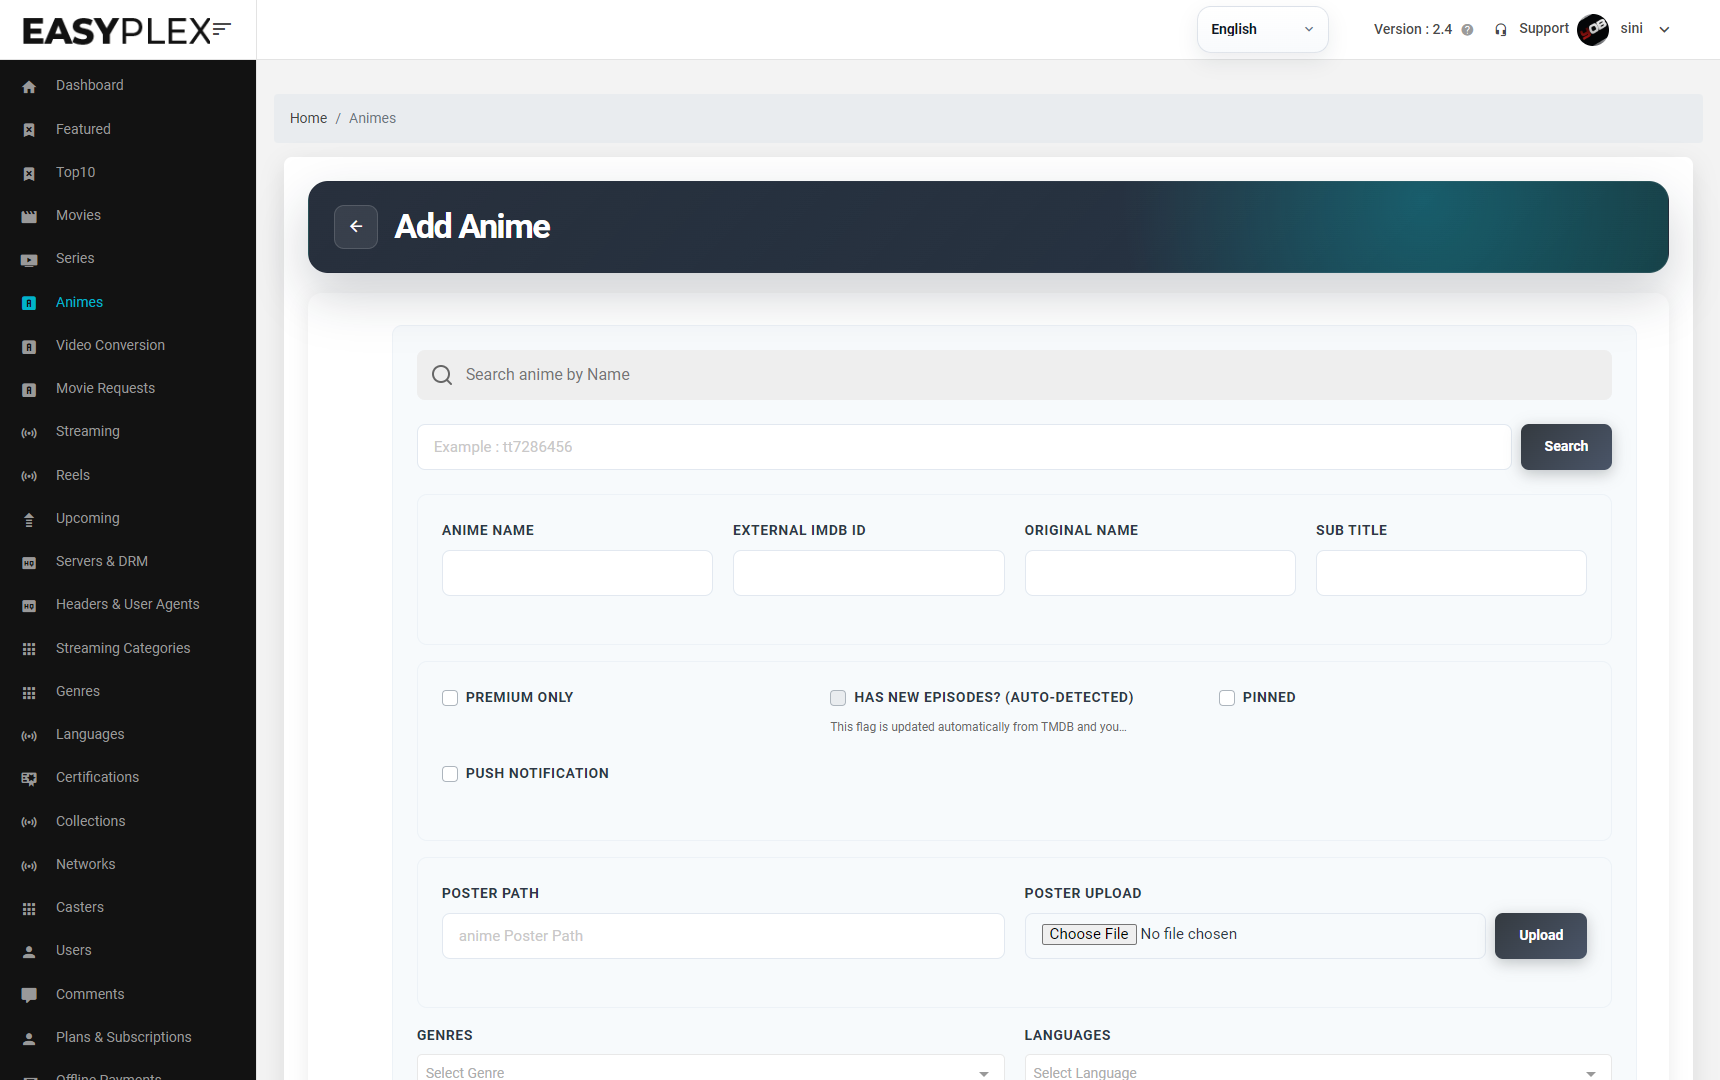This screenshot has width=1720, height=1080.
Task: Click the Plans & Subscriptions icon
Action: click(29, 1038)
